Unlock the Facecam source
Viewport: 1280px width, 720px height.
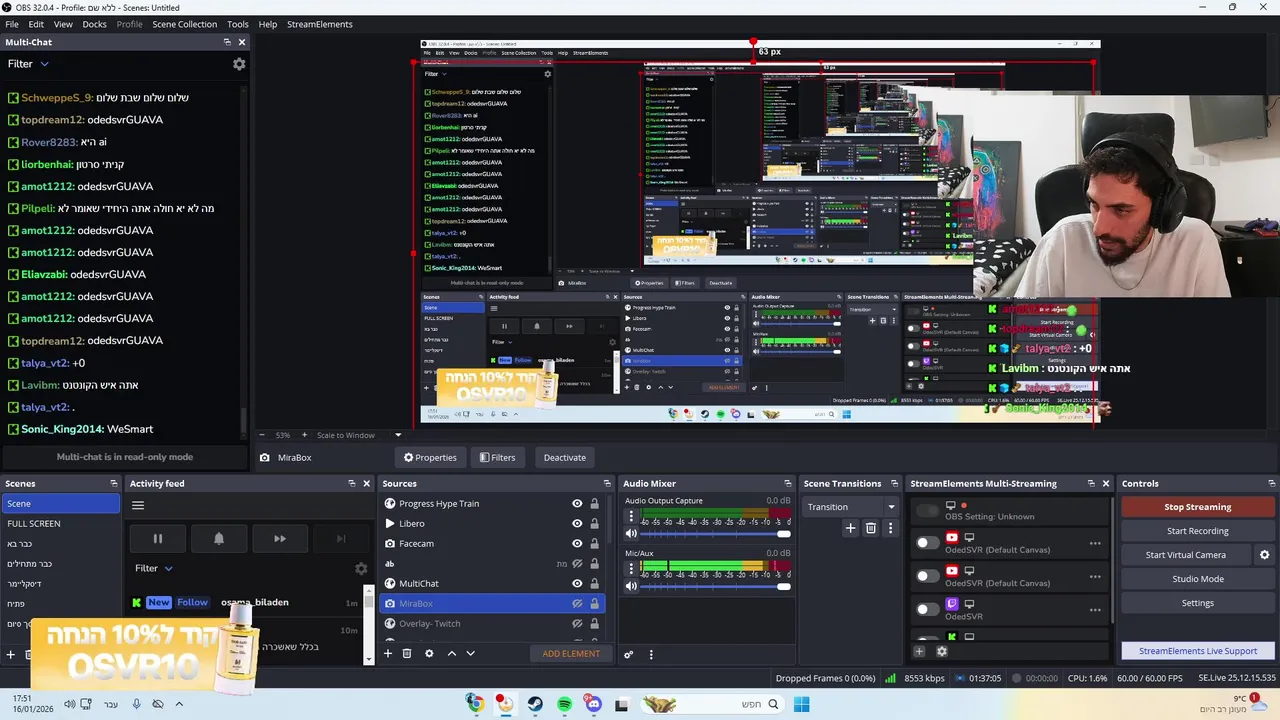tap(594, 544)
